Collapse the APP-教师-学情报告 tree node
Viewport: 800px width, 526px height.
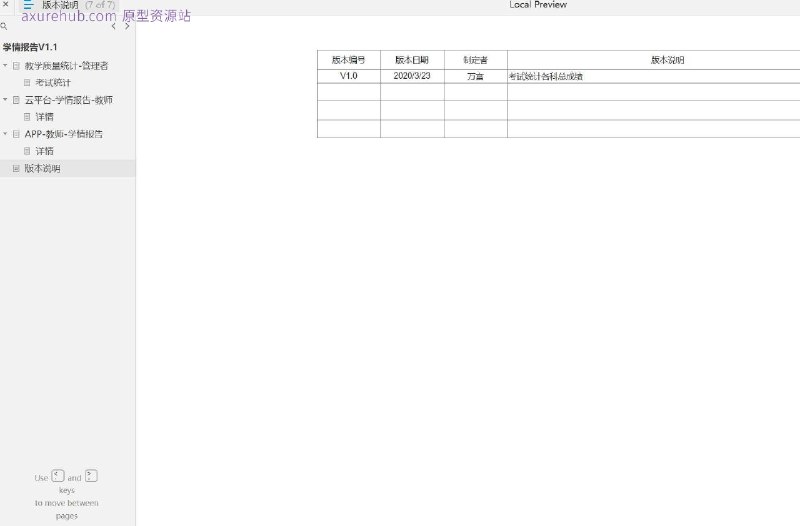(x=5, y=134)
